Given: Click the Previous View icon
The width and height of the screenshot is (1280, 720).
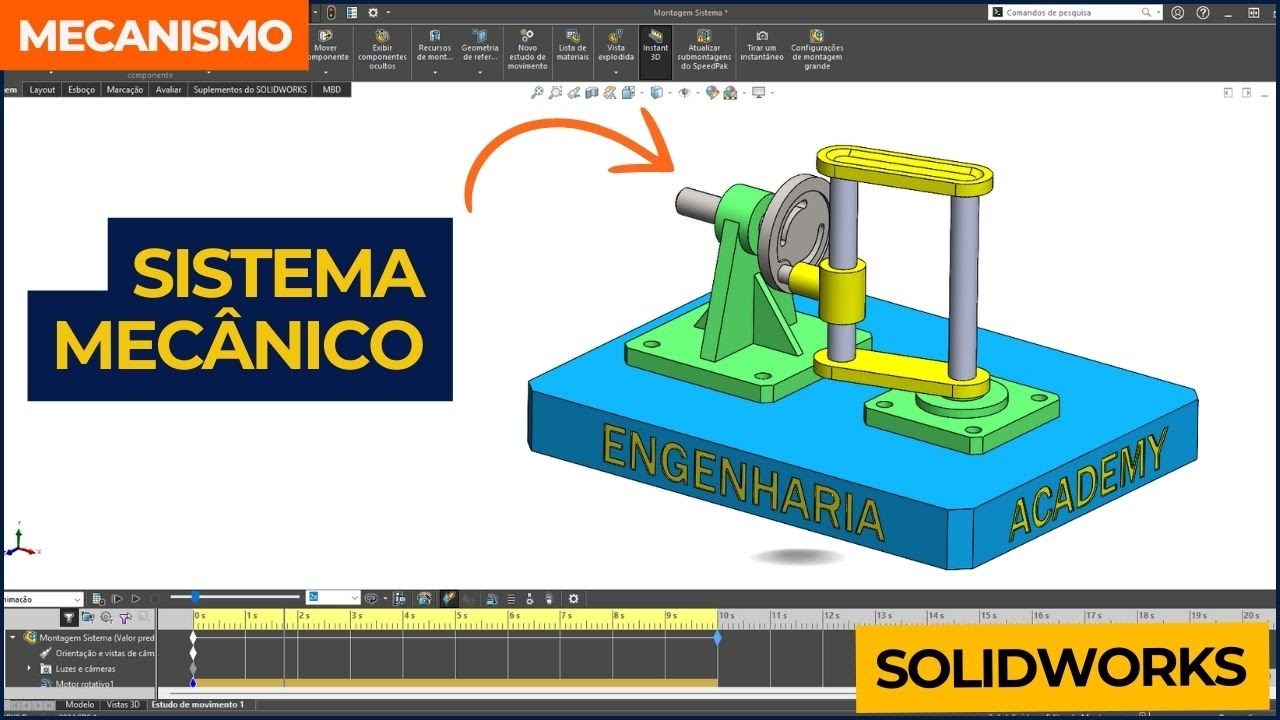Looking at the screenshot, I should click(x=573, y=92).
